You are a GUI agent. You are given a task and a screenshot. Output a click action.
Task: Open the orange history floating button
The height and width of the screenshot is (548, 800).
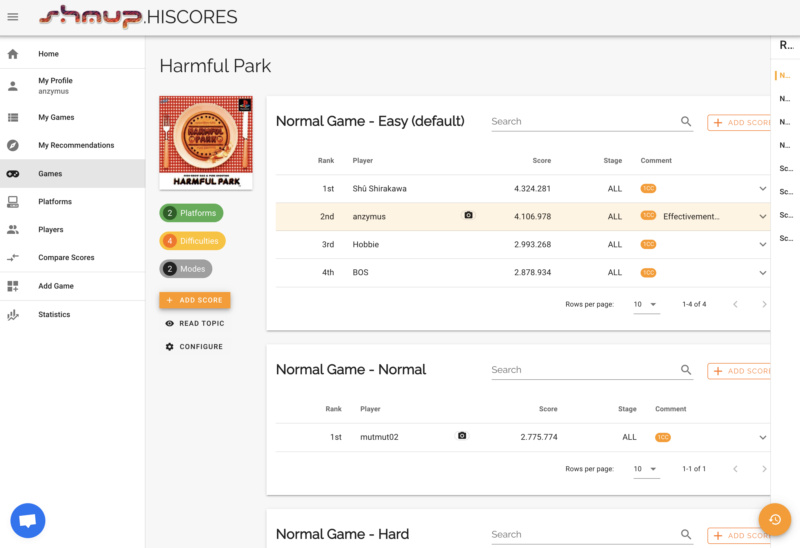click(x=775, y=519)
